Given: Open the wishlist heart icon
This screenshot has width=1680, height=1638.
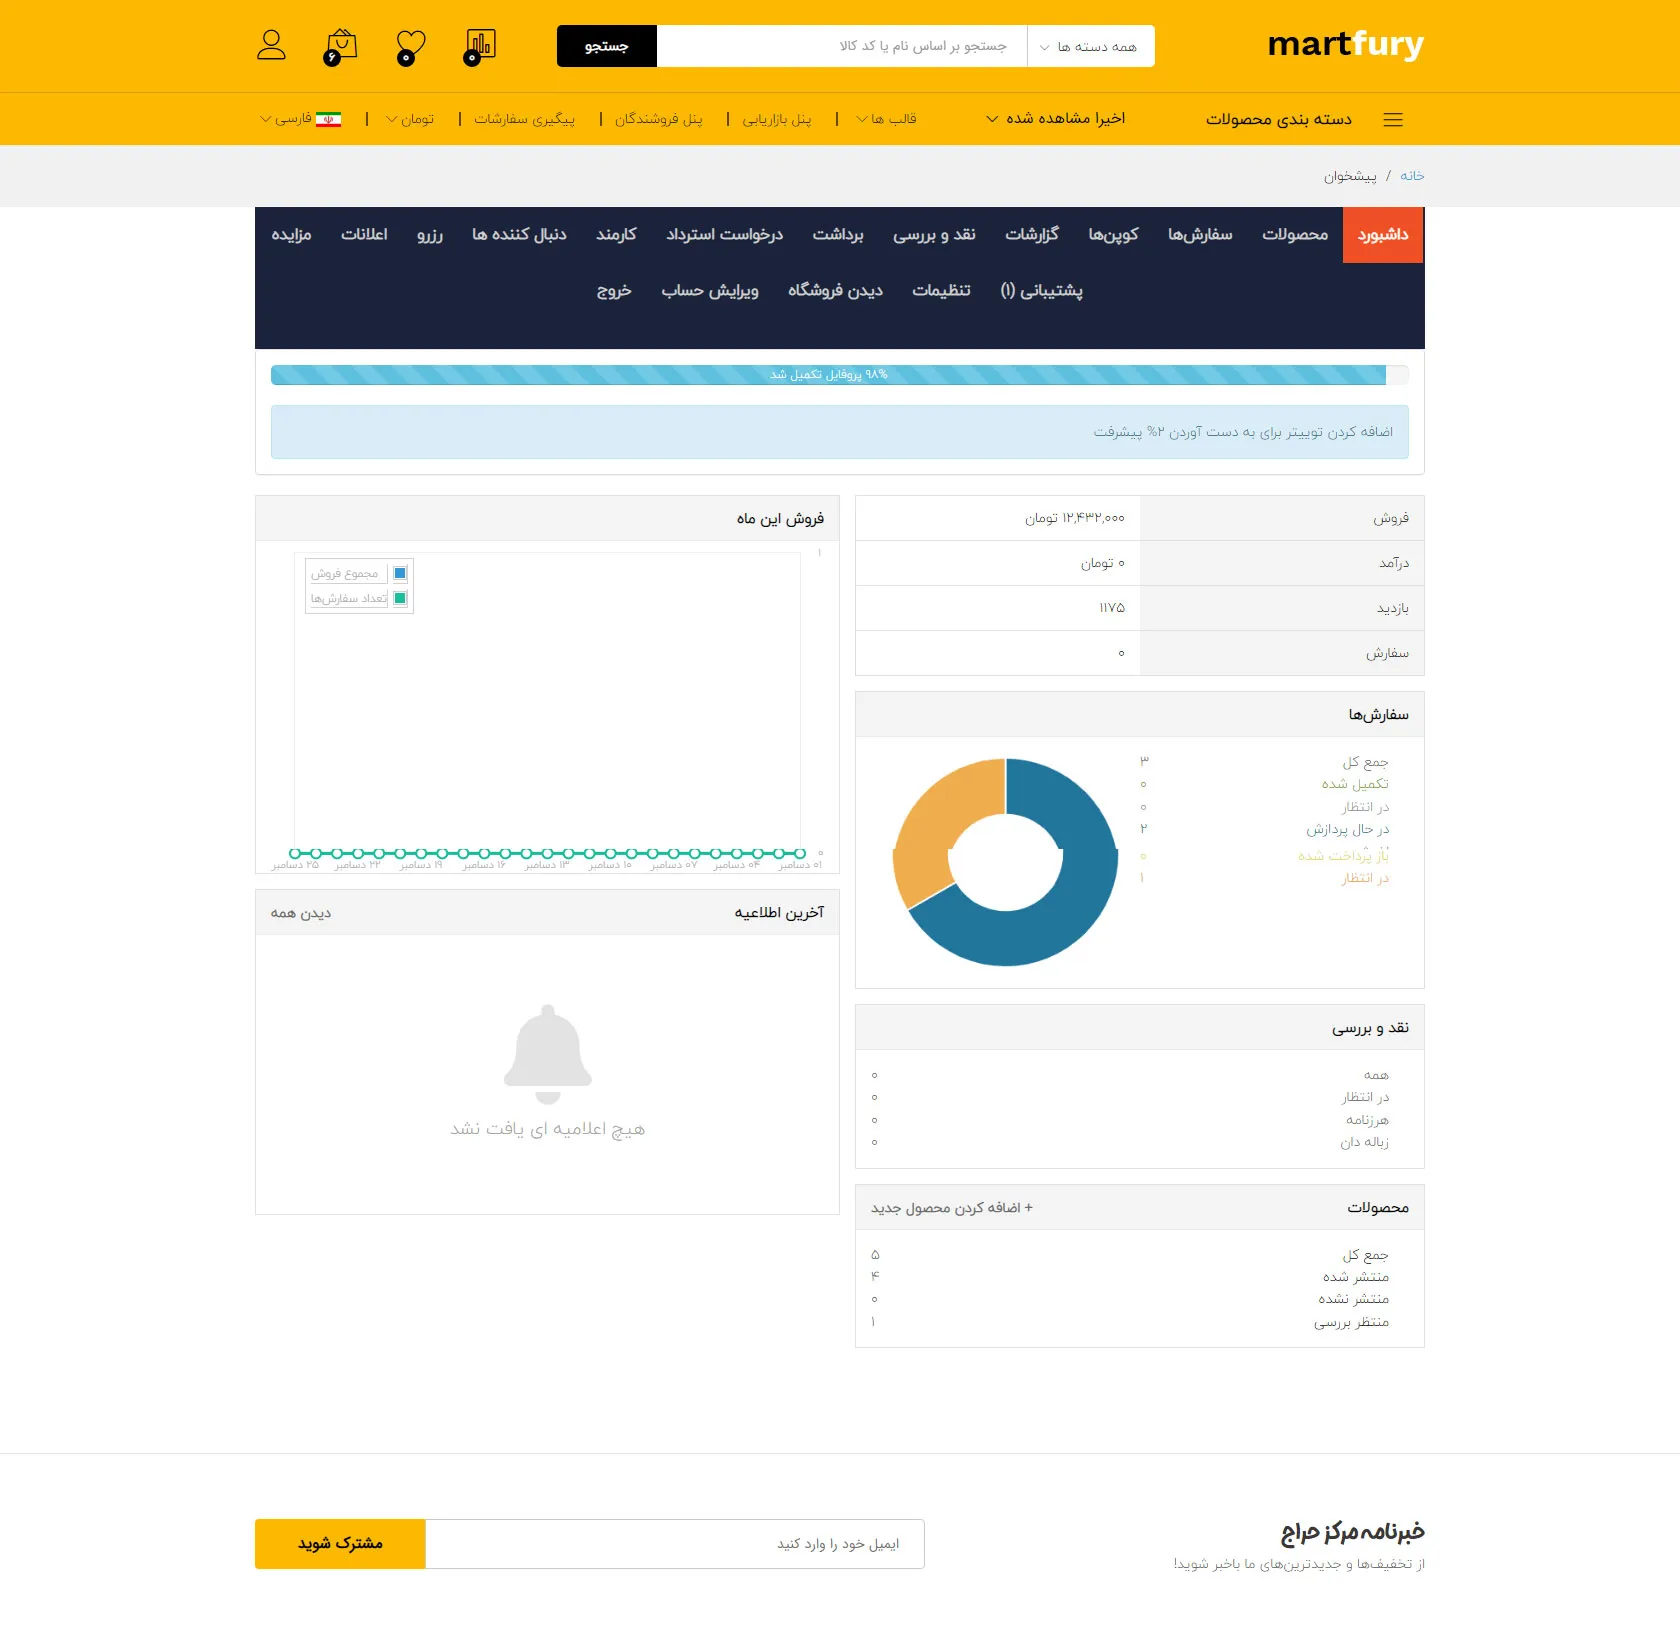Looking at the screenshot, I should (410, 45).
